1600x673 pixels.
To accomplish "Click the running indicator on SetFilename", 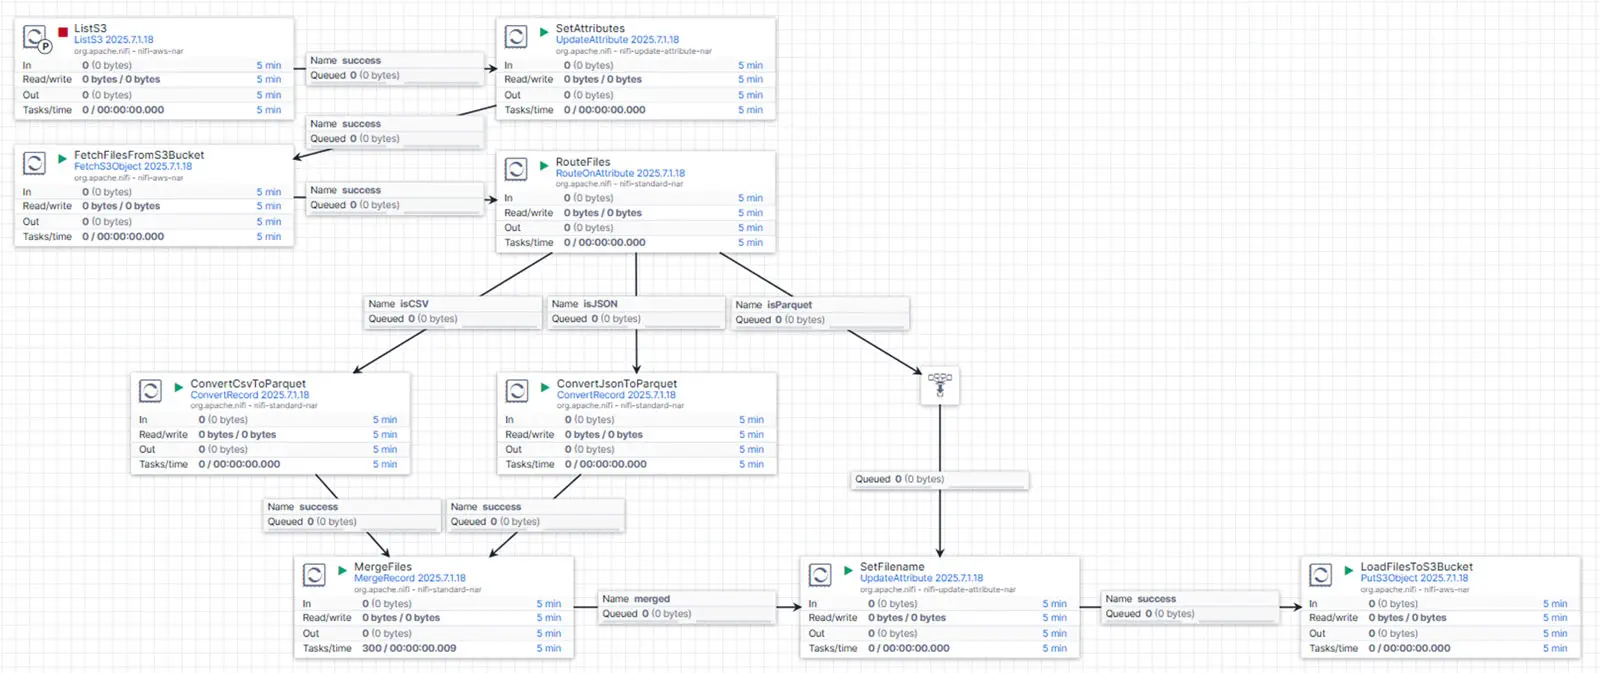I will click(848, 570).
